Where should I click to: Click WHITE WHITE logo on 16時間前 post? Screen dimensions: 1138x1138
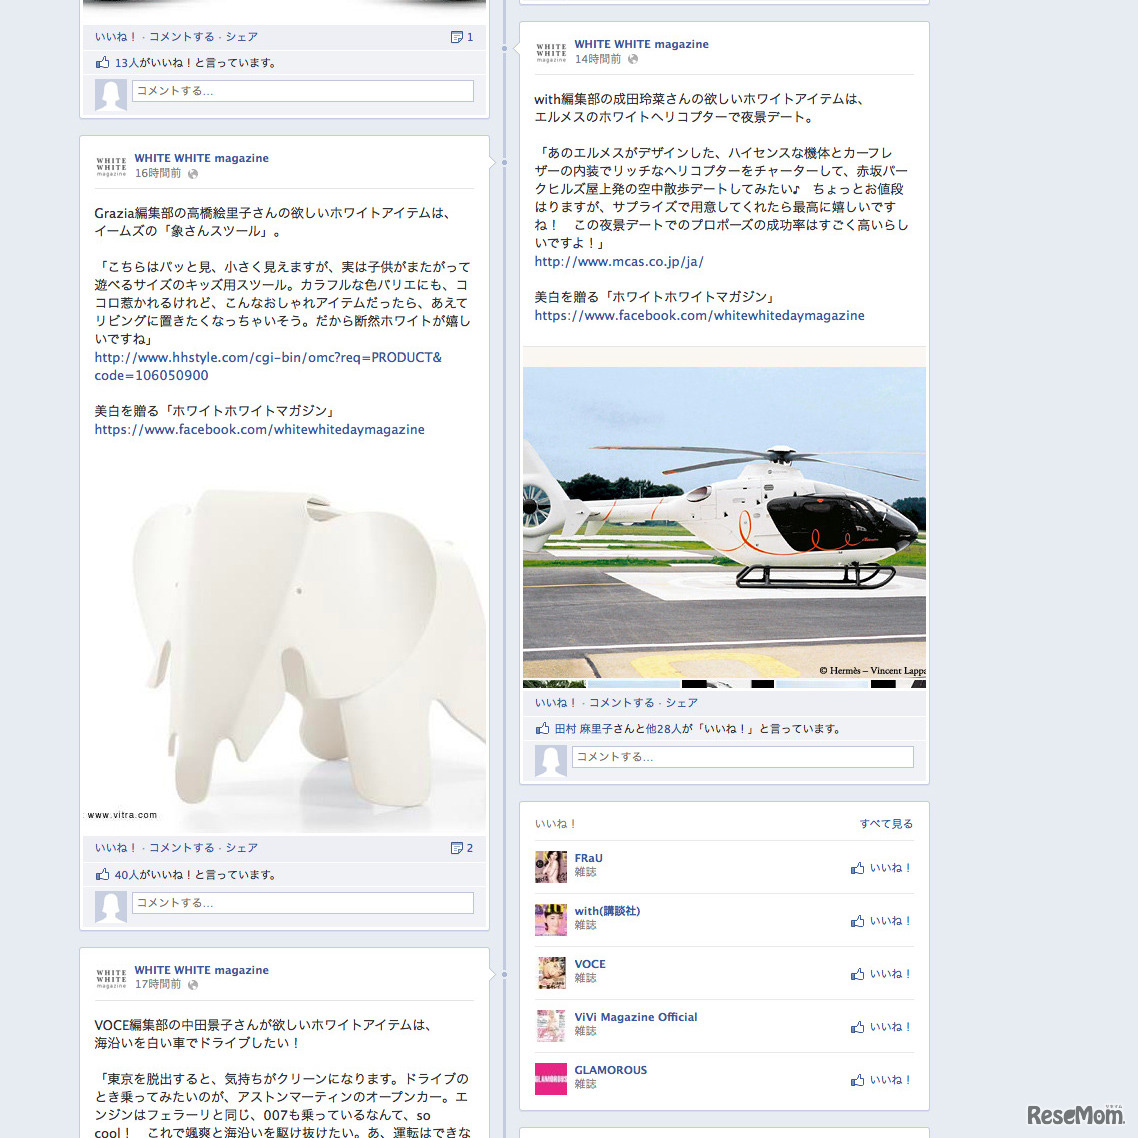[111, 166]
